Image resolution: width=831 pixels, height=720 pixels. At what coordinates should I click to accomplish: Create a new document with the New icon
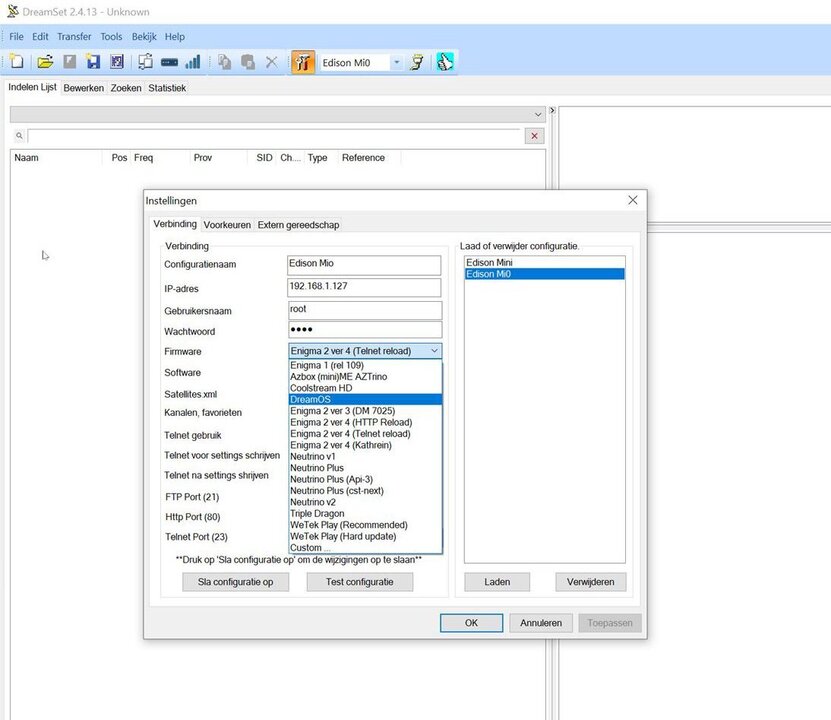(16, 61)
